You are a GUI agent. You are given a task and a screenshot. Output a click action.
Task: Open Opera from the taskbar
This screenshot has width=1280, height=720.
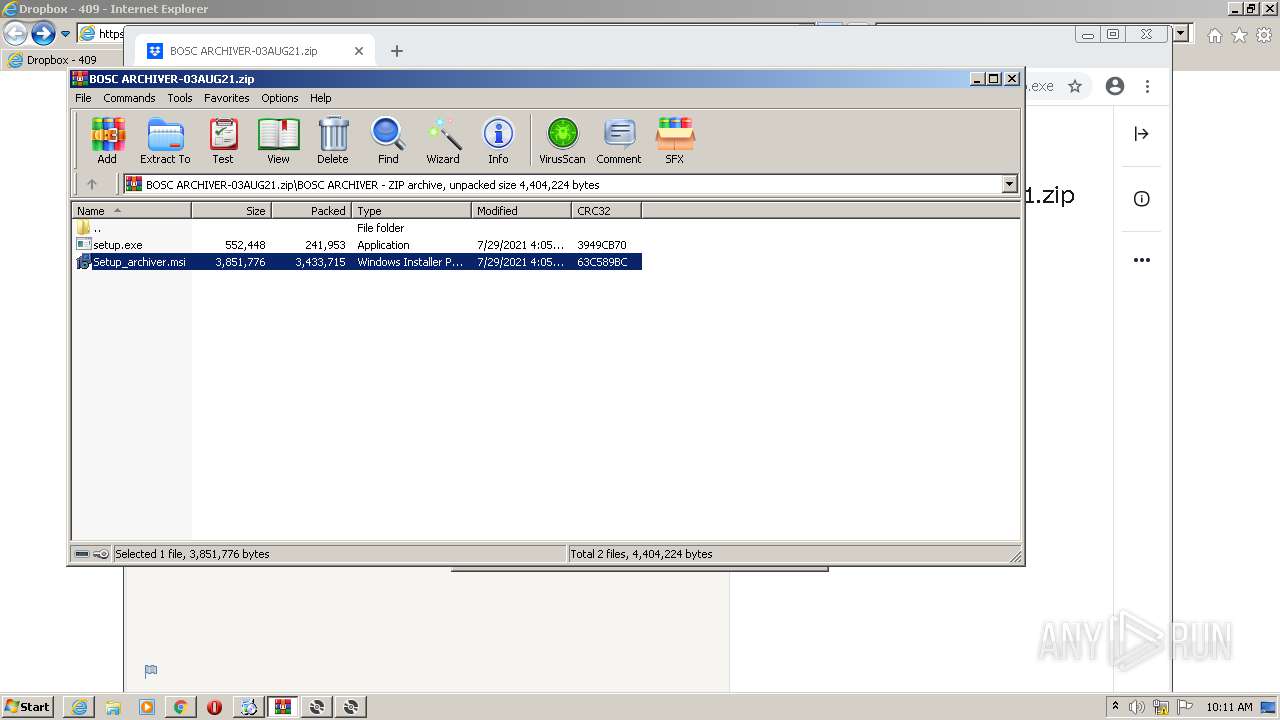click(x=214, y=707)
